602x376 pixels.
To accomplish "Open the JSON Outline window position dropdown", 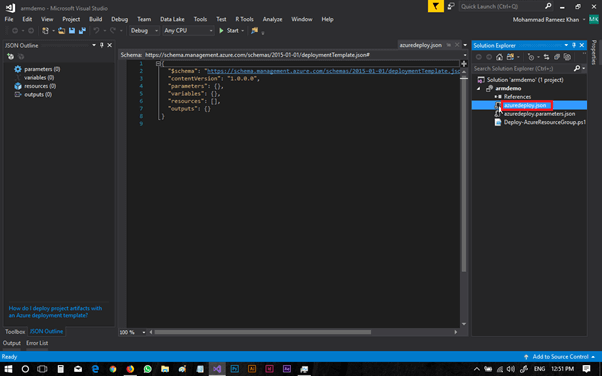I will (94, 45).
